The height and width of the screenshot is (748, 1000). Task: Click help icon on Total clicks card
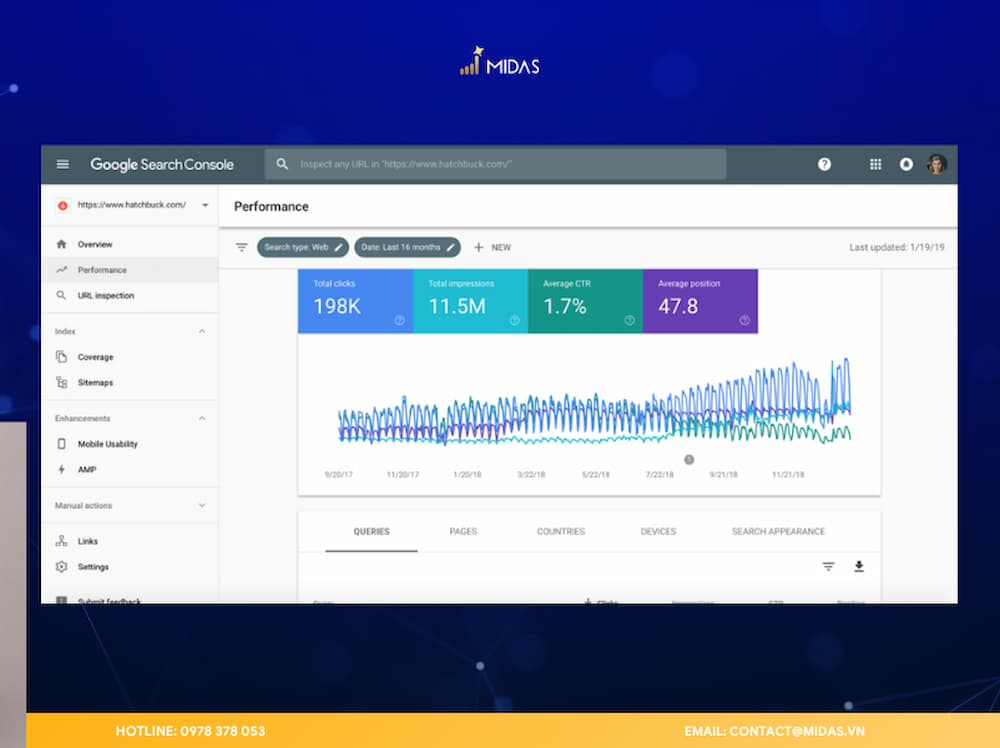click(x=399, y=320)
